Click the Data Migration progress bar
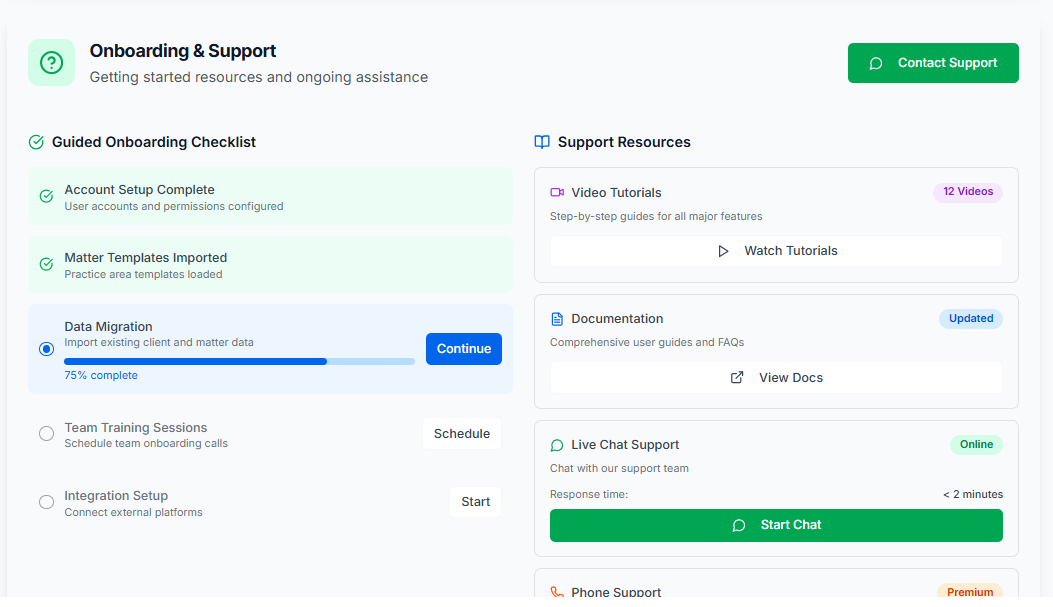 (239, 361)
